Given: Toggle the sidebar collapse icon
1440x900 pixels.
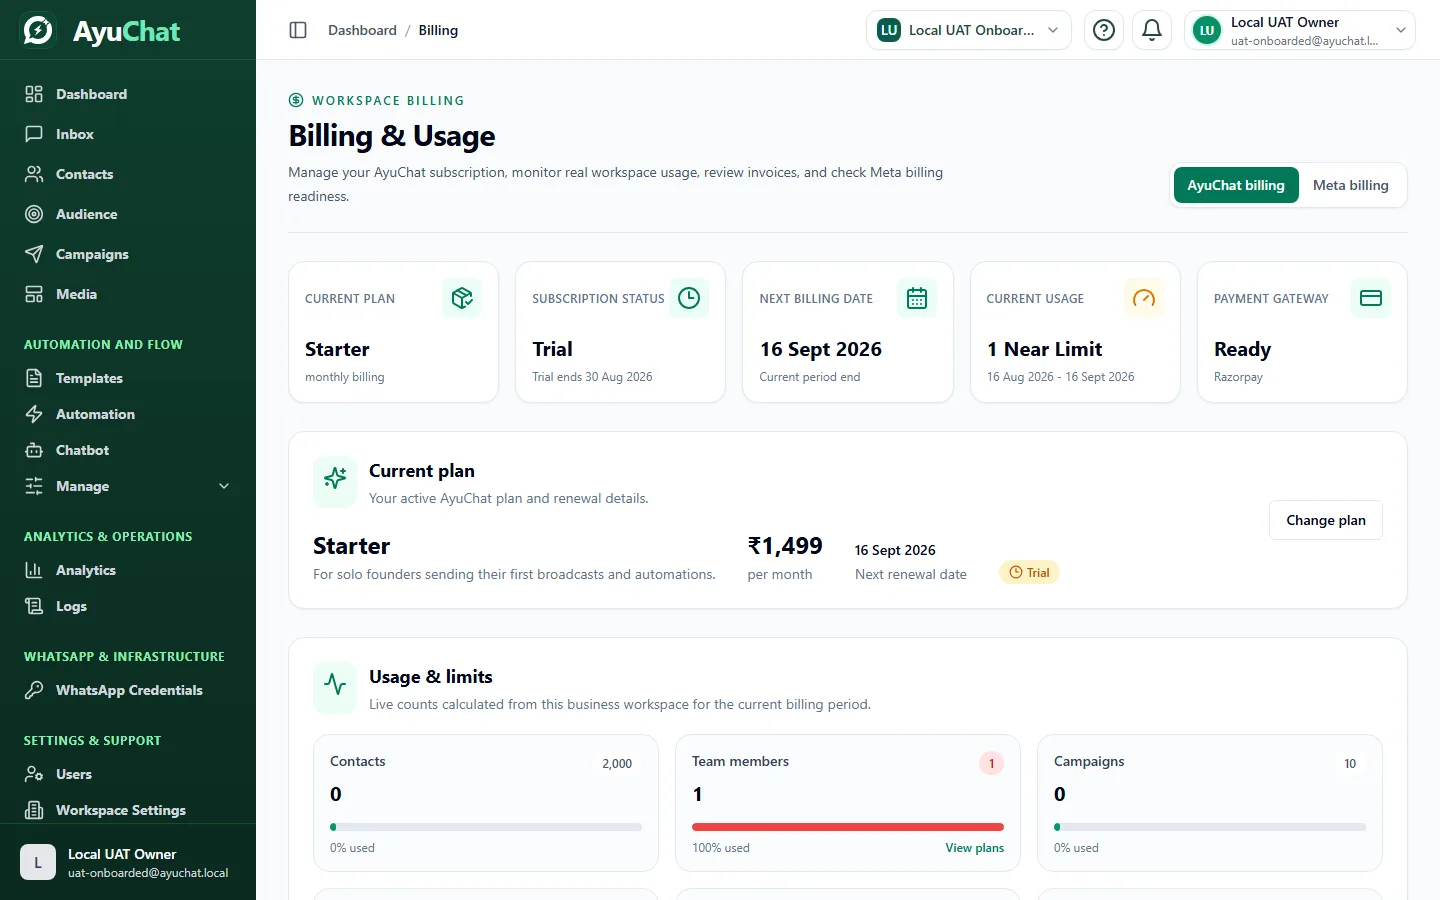Looking at the screenshot, I should click(298, 30).
